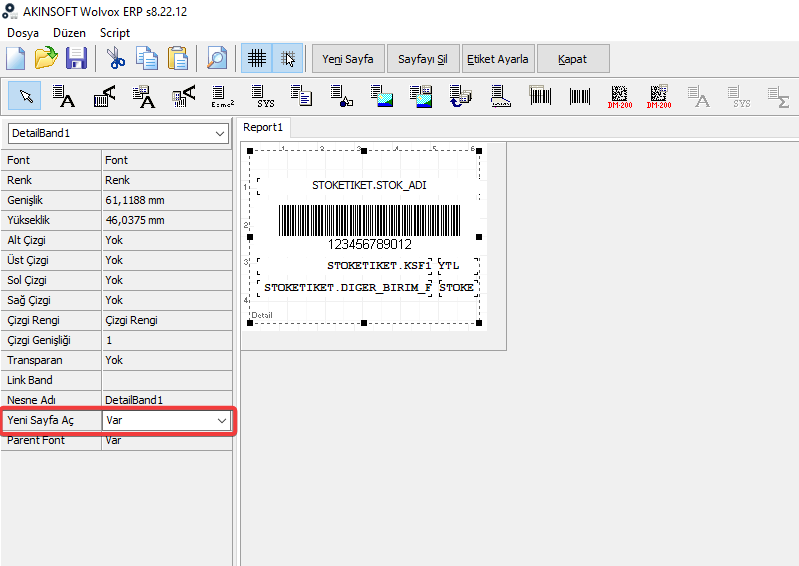This screenshot has width=799, height=566.
Task: Click the Renk color property value
Action: tap(167, 180)
